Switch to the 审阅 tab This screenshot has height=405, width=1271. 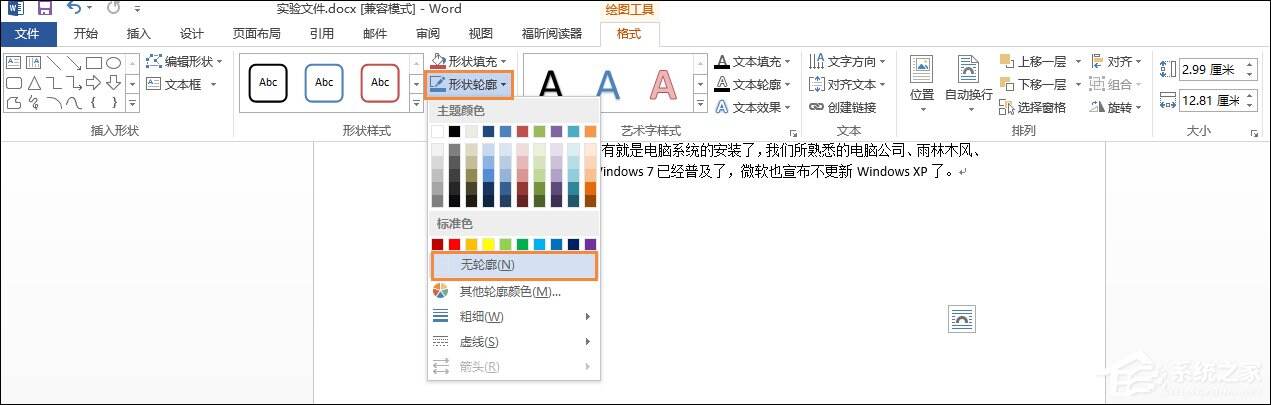pyautogui.click(x=428, y=33)
